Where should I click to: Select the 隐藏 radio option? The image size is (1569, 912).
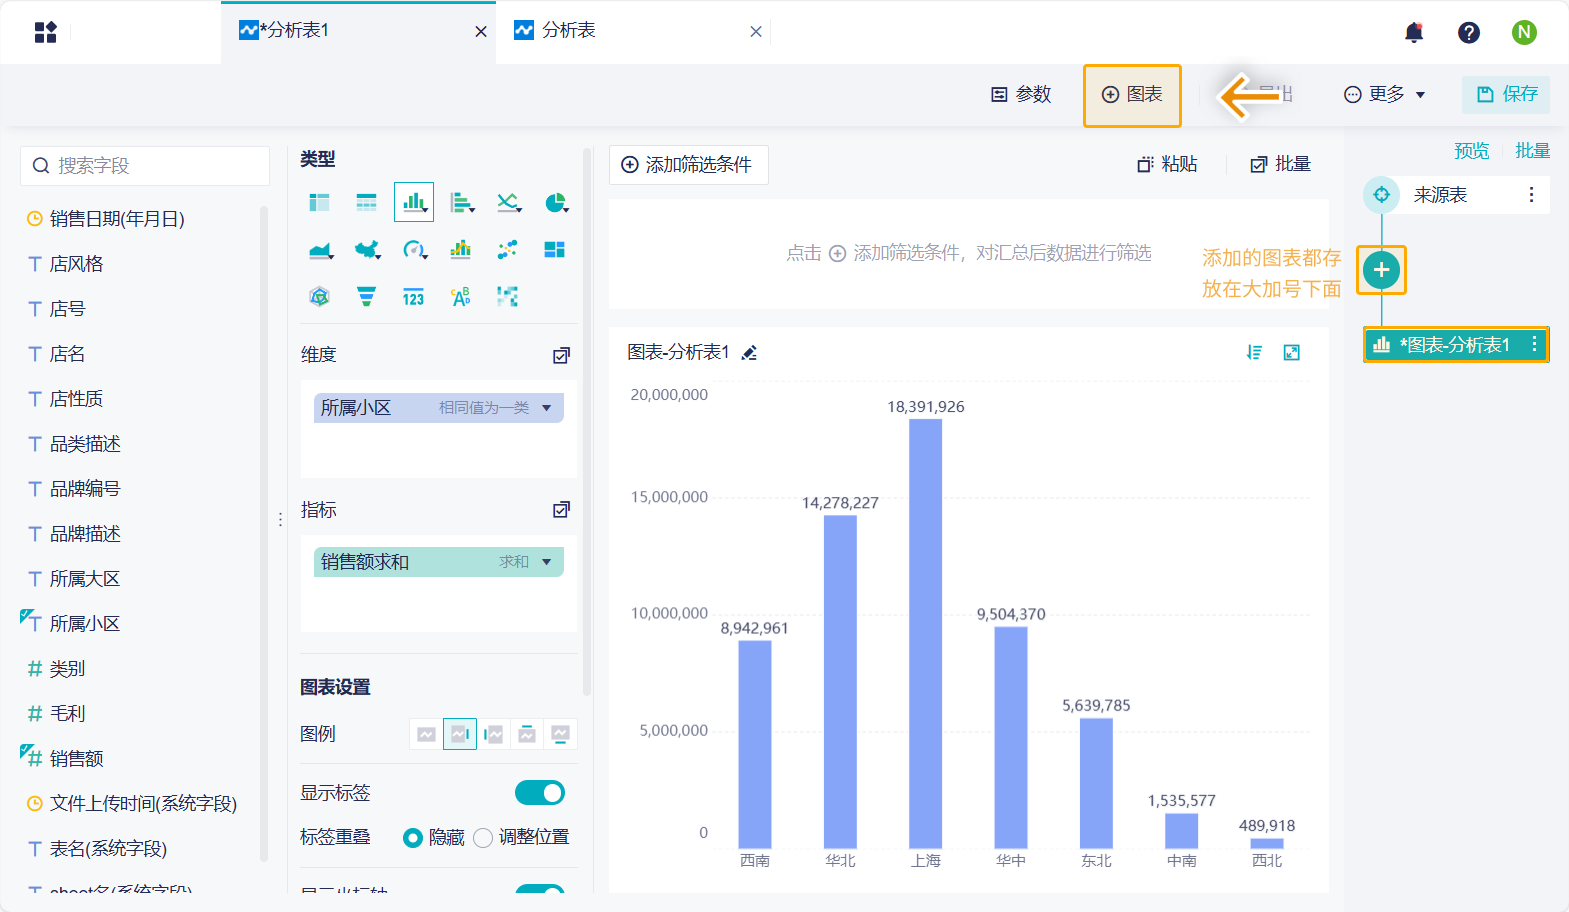point(412,838)
